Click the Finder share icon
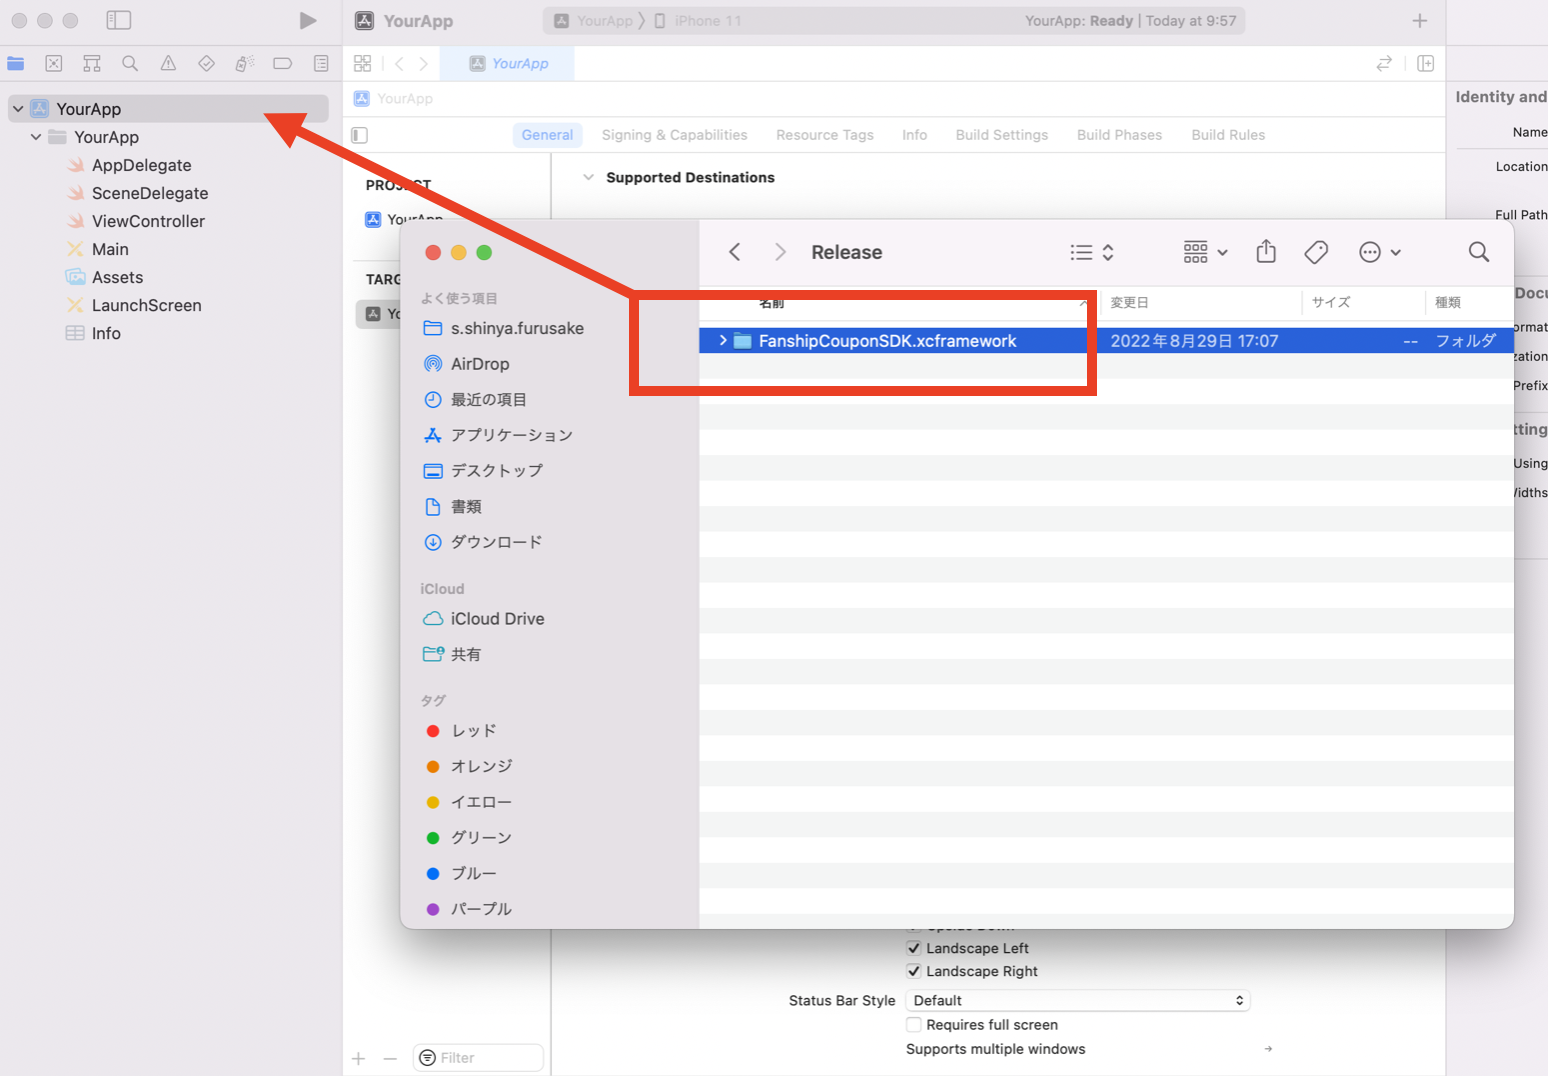 [1266, 252]
